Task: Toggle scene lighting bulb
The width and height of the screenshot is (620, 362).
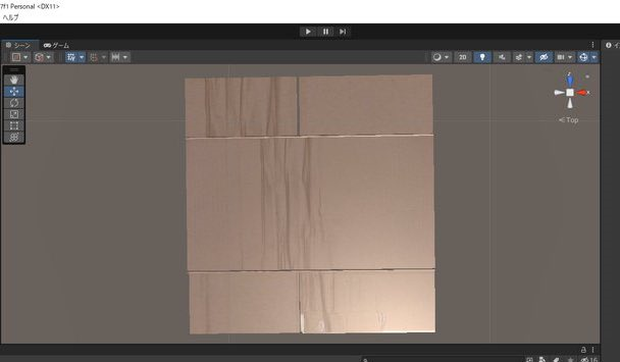Action: tap(482, 57)
